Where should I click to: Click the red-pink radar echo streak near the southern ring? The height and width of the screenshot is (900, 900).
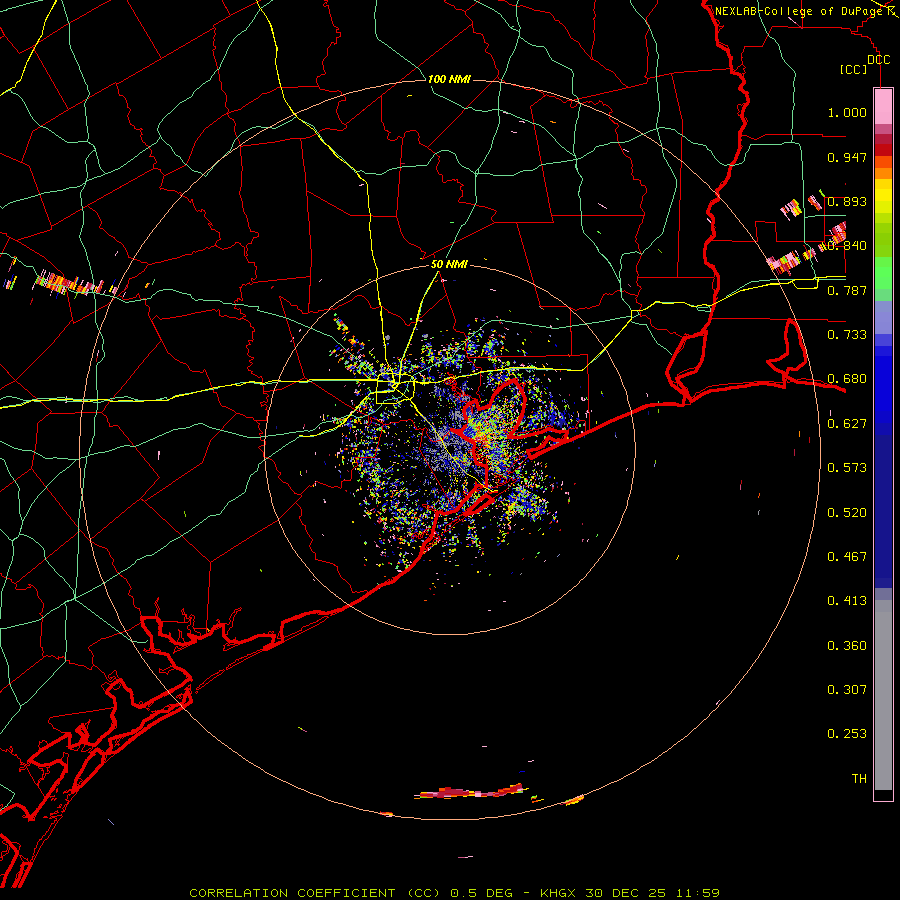(x=472, y=792)
